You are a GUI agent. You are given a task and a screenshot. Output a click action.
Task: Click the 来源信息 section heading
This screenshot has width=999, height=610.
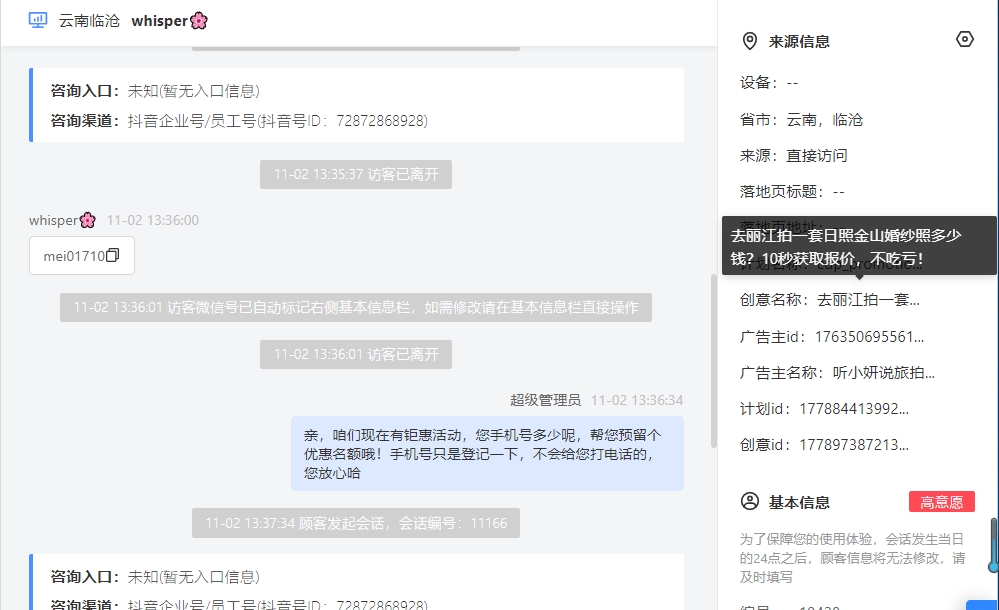799,41
